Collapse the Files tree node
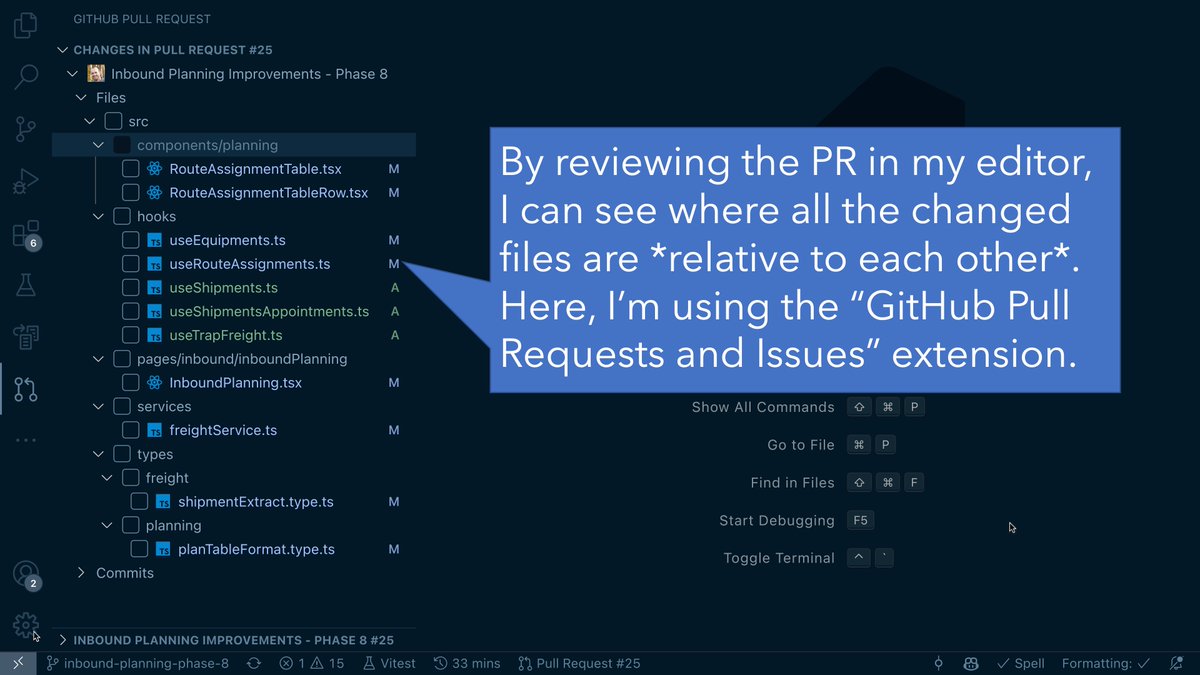Image resolution: width=1200 pixels, height=675 pixels. point(81,98)
